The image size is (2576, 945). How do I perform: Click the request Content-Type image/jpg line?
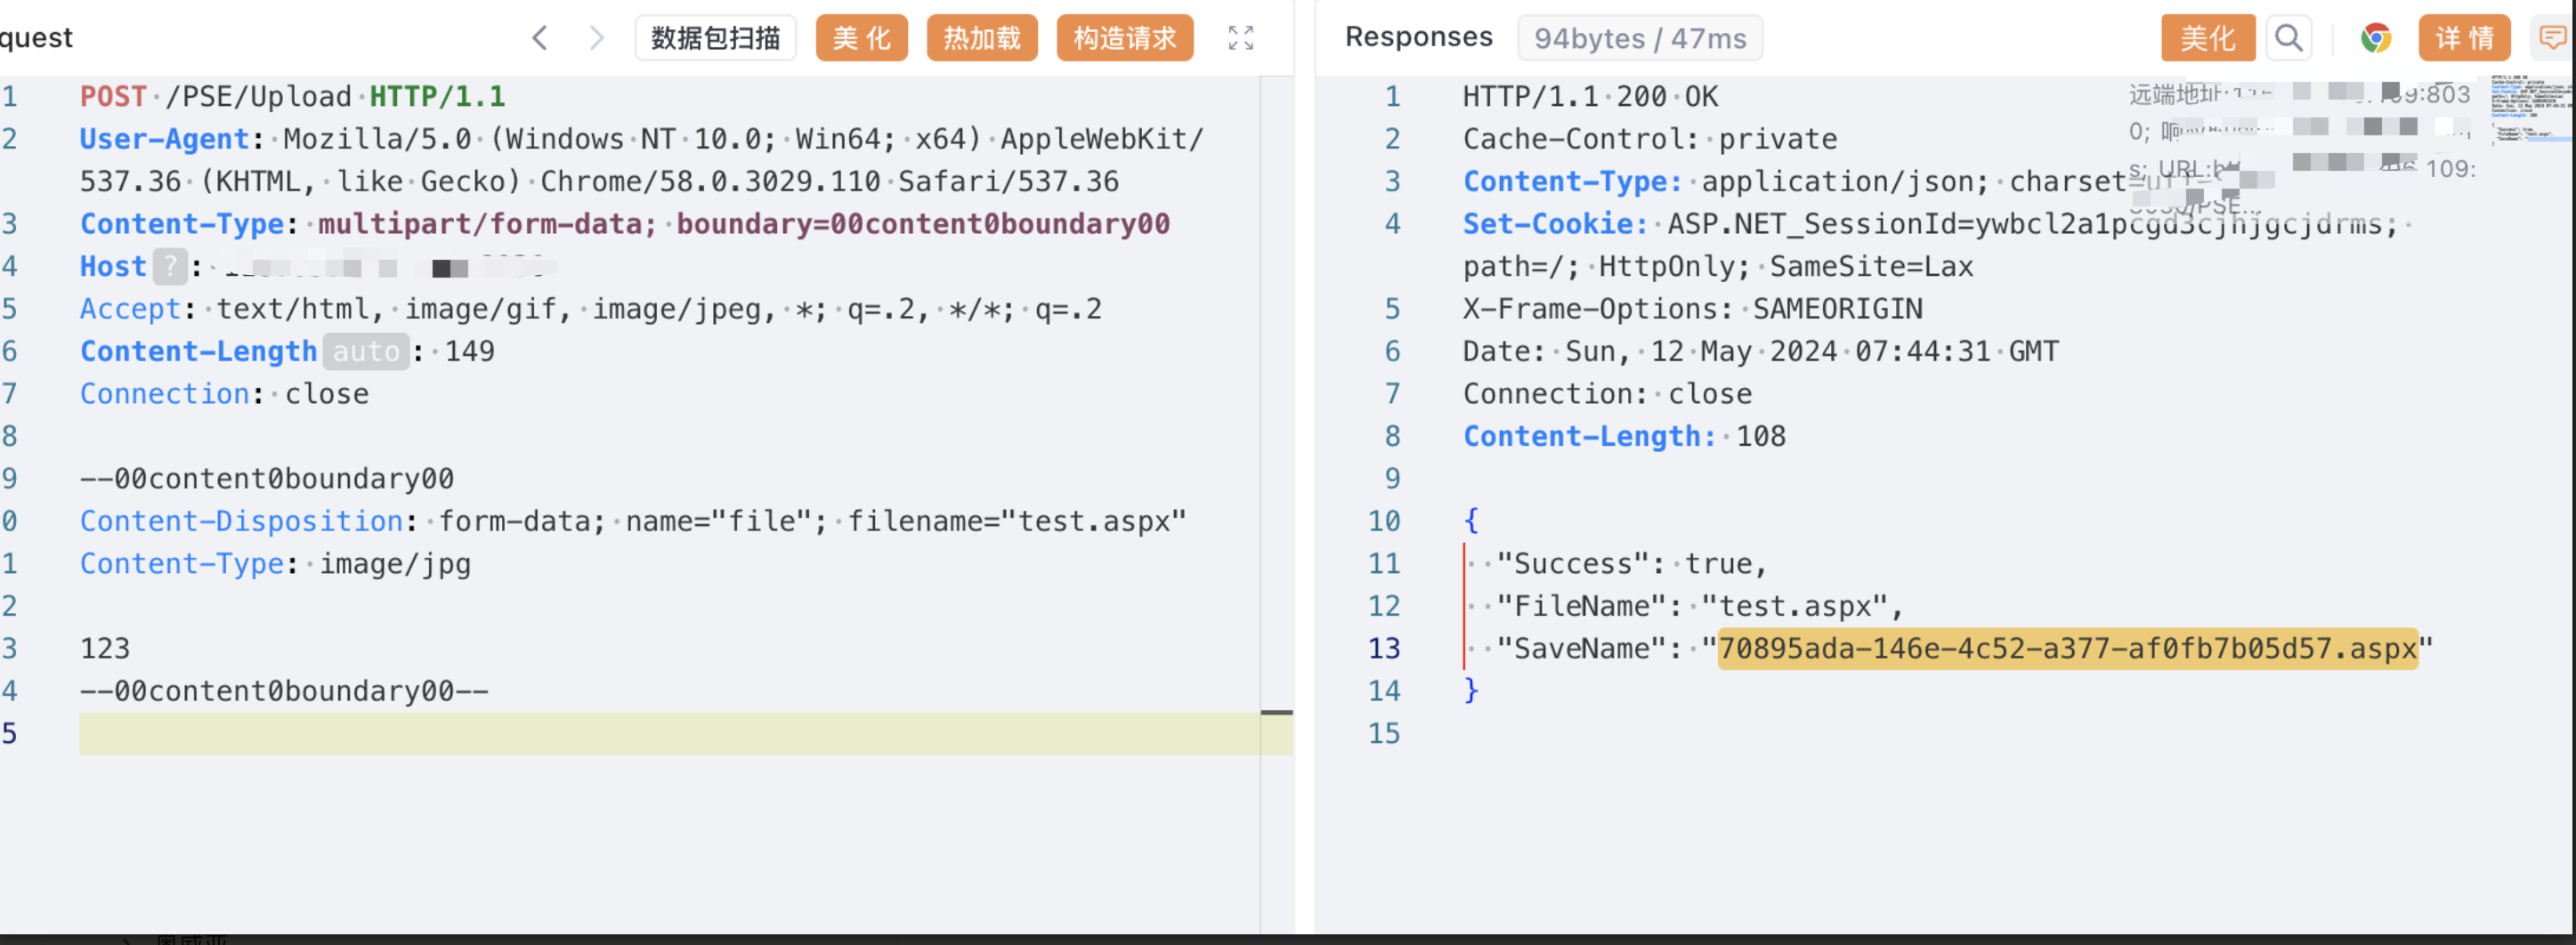point(275,564)
